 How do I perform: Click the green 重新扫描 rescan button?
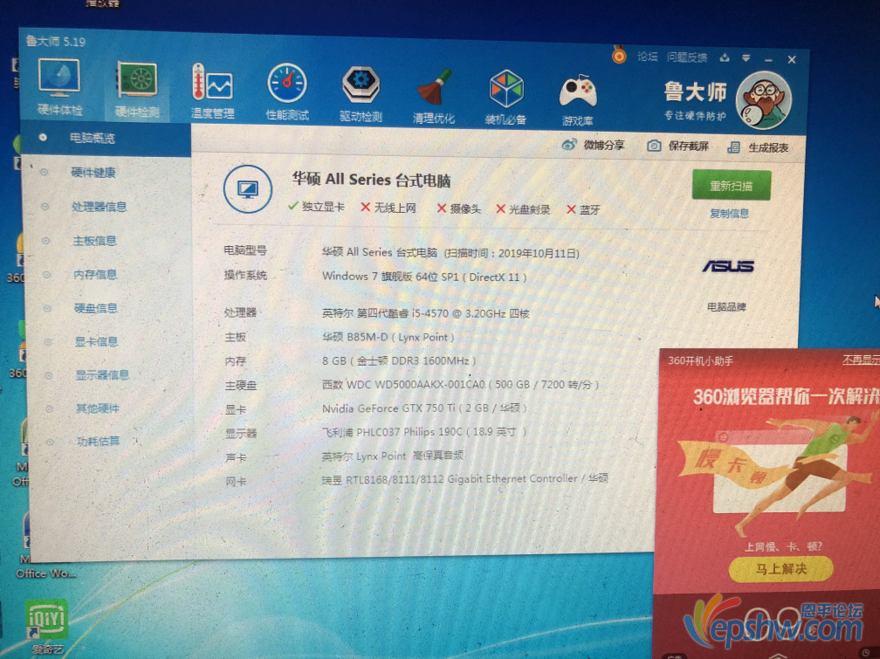tap(731, 185)
